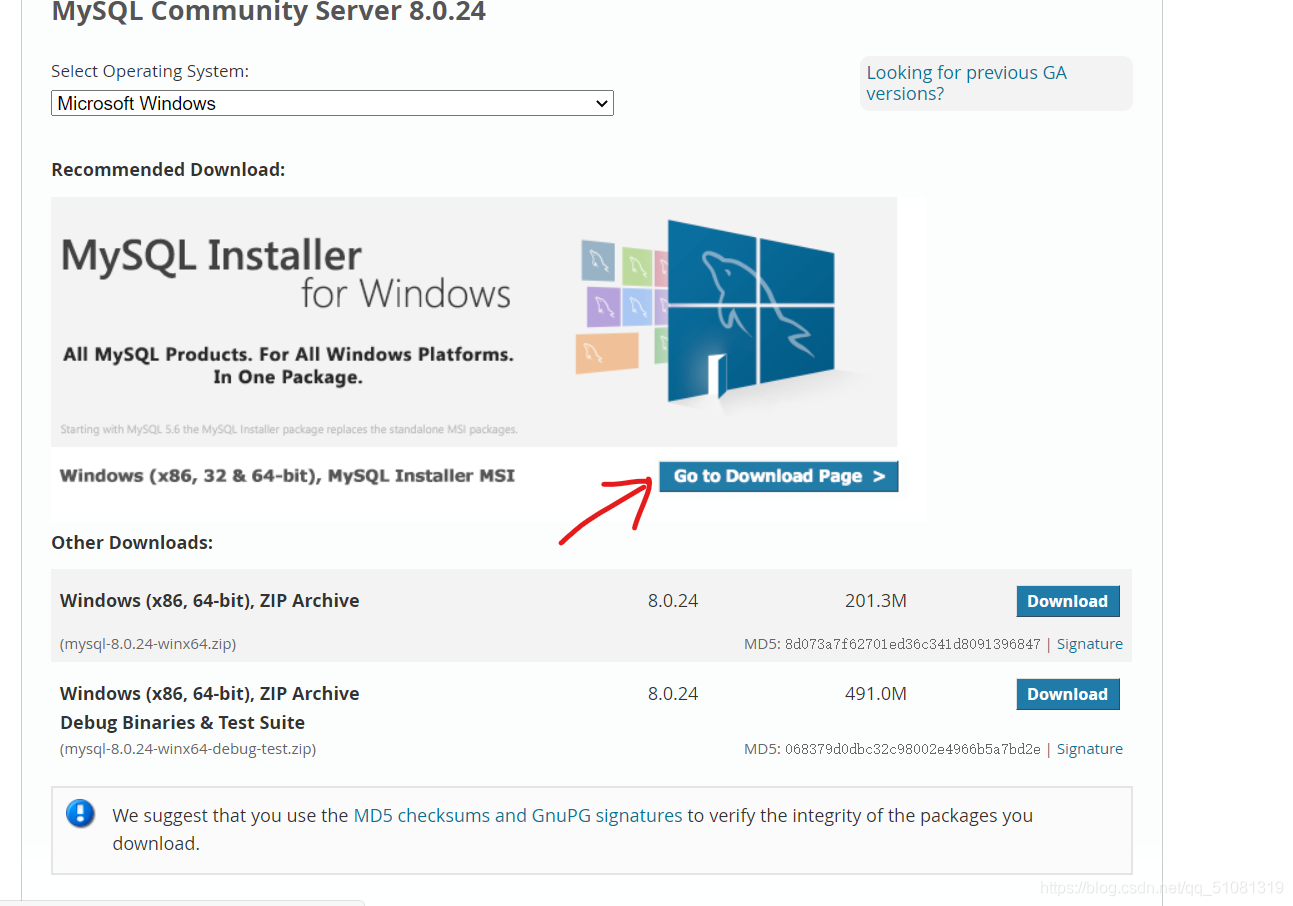The width and height of the screenshot is (1293, 906).
Task: Click the blue info exclamation icon
Action: [80, 813]
